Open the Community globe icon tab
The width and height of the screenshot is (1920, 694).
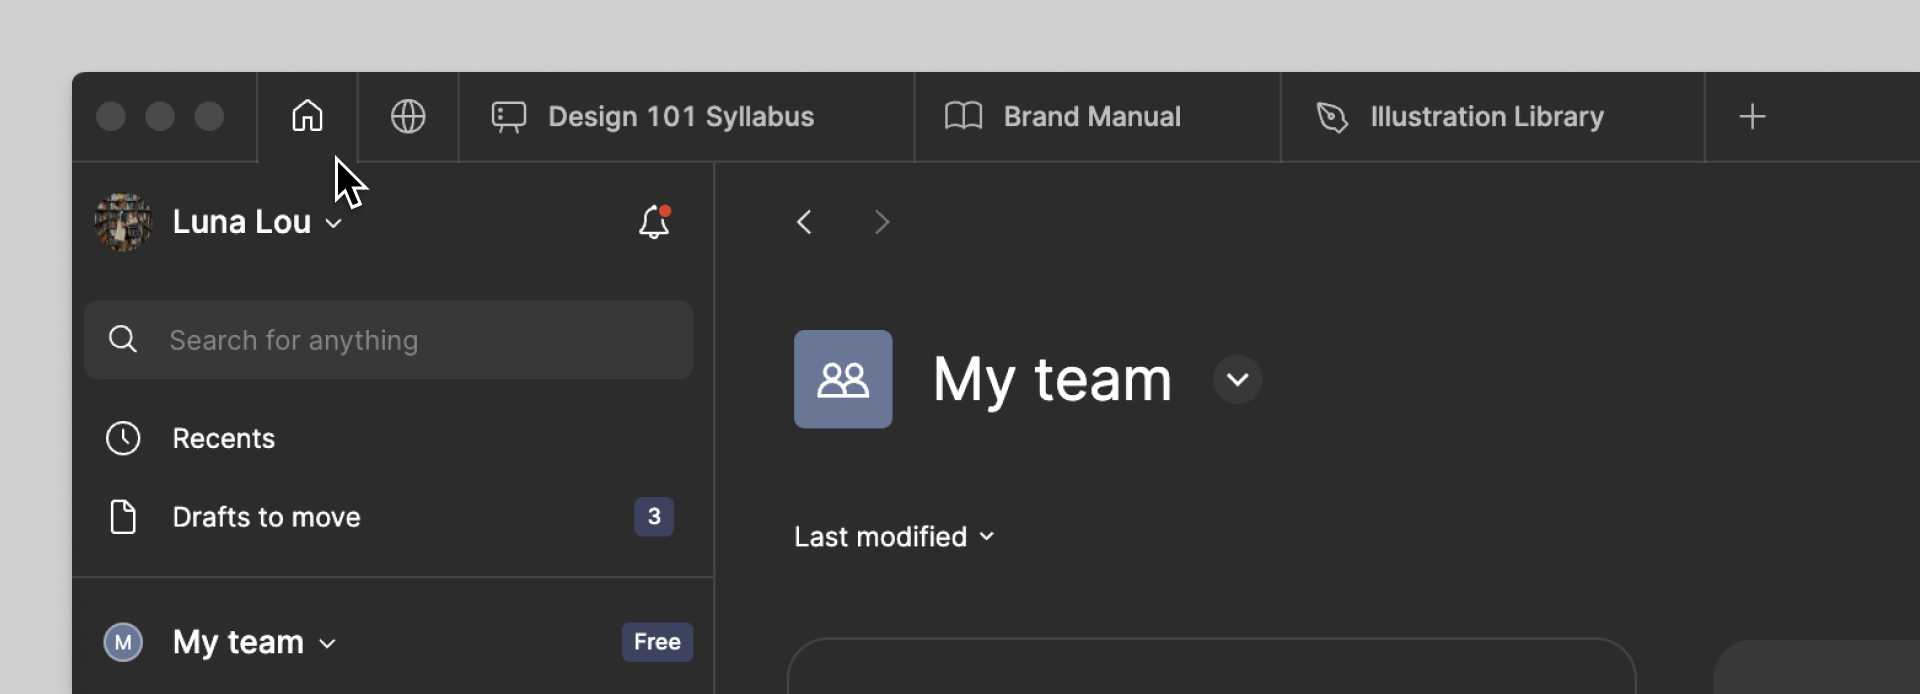click(x=408, y=116)
